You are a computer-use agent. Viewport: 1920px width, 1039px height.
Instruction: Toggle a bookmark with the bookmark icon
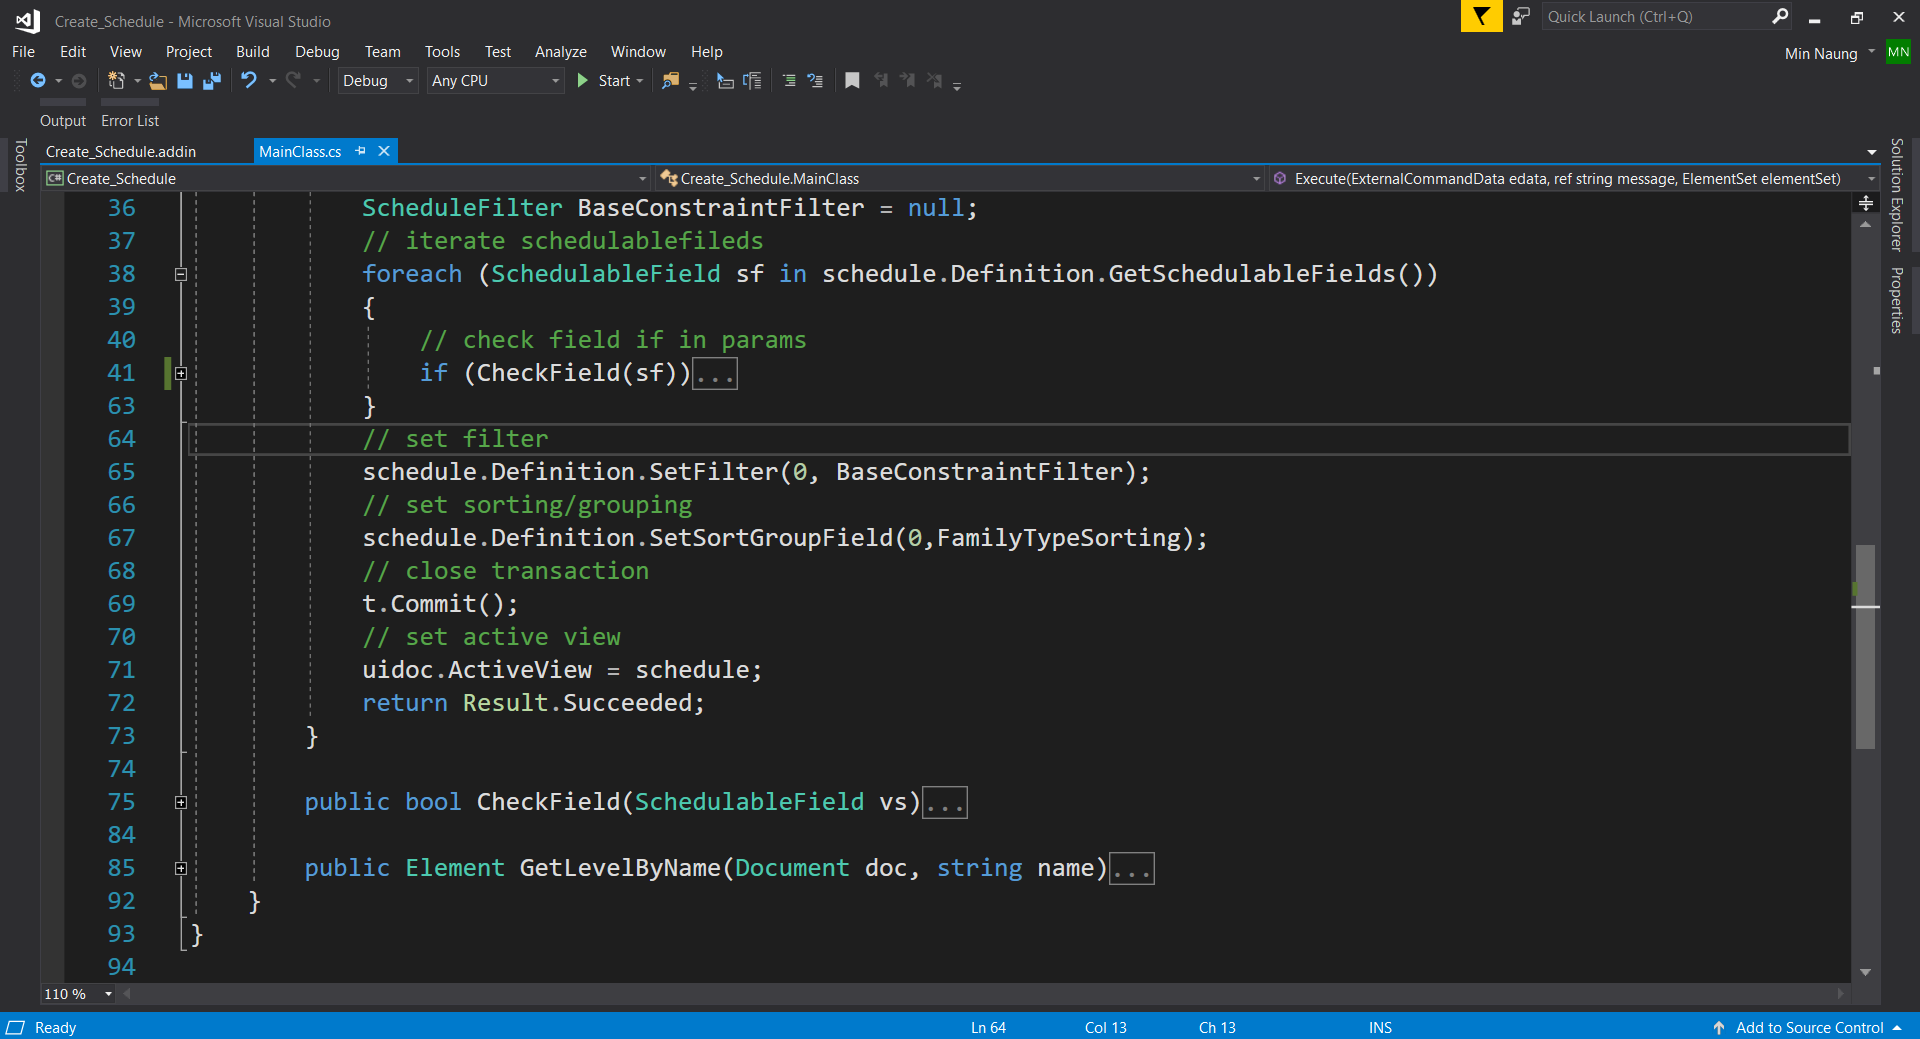pyautogui.click(x=852, y=81)
